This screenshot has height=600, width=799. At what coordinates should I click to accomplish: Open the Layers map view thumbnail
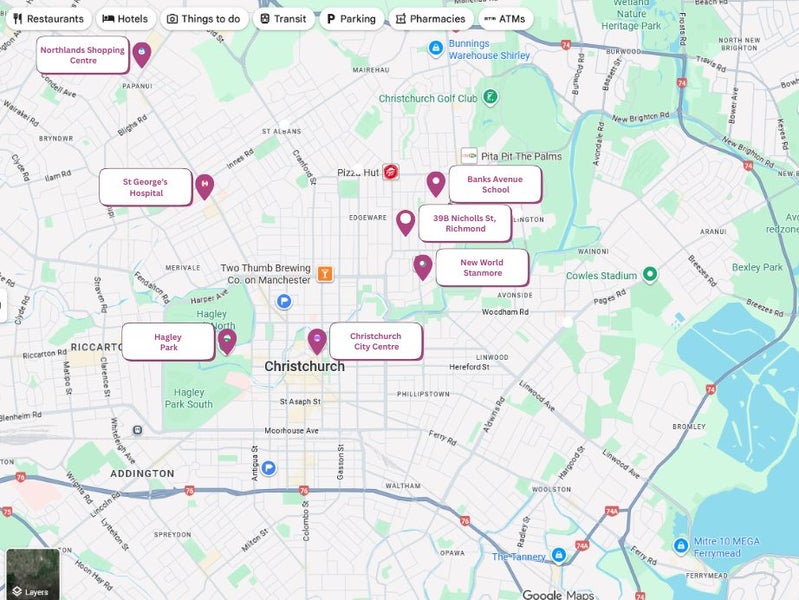click(x=32, y=574)
